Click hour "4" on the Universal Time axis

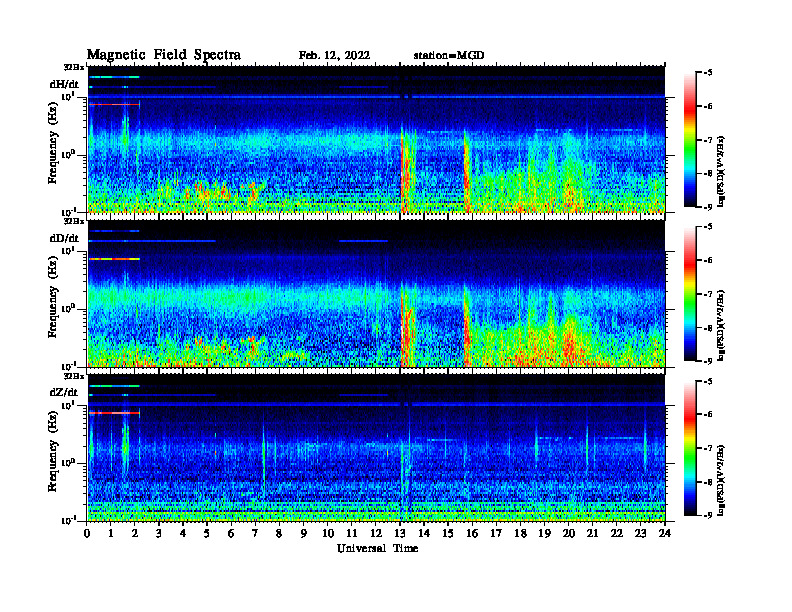pos(183,533)
